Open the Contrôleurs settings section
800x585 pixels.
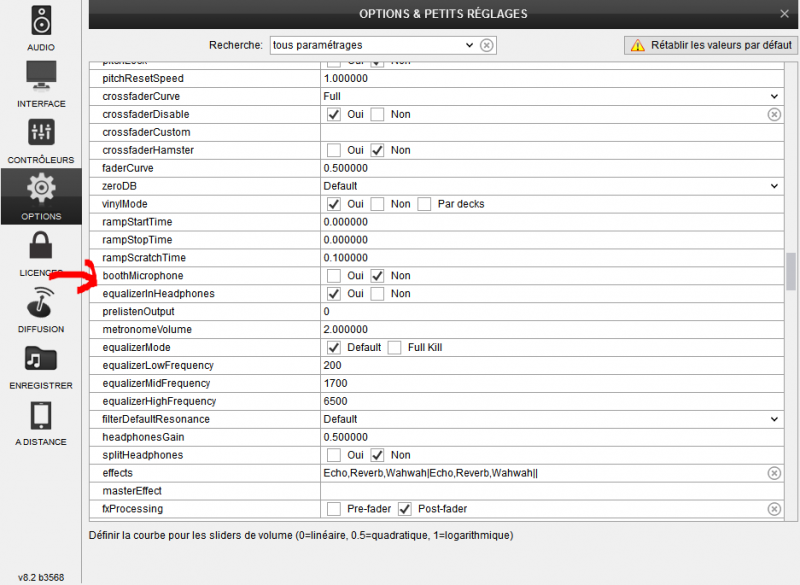coord(41,140)
